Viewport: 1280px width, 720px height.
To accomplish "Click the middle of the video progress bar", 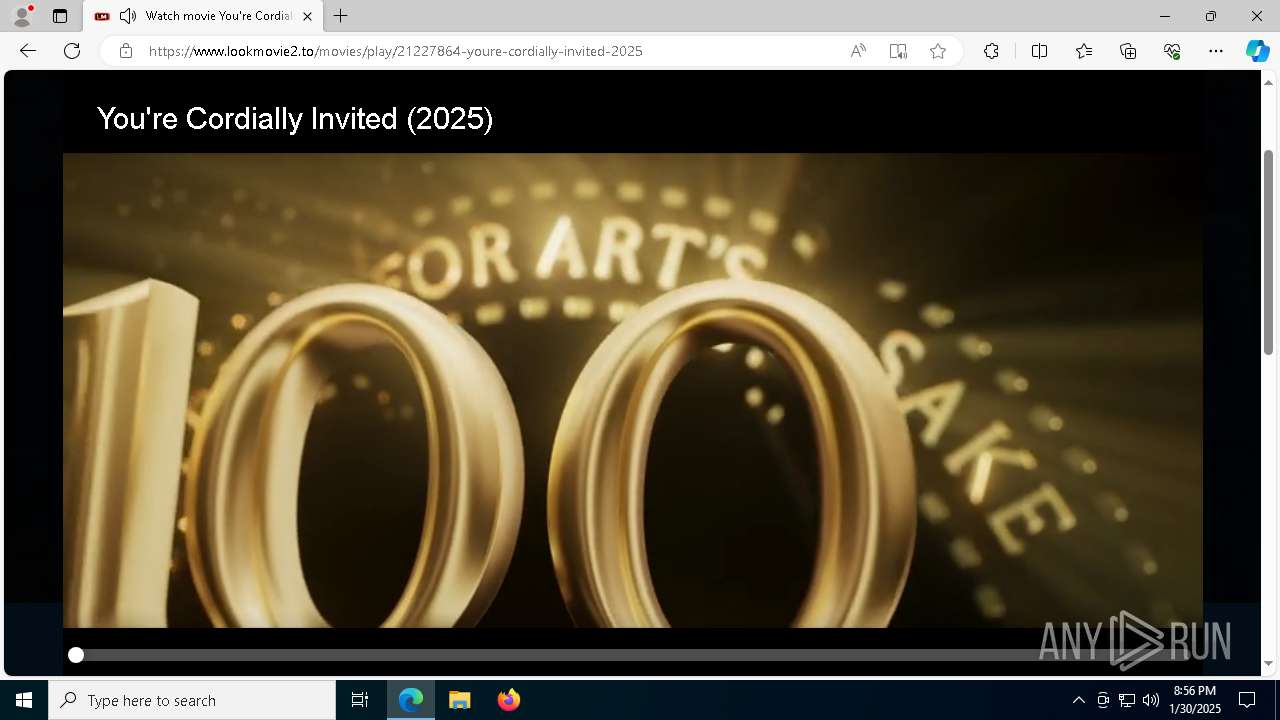I will point(632,655).
